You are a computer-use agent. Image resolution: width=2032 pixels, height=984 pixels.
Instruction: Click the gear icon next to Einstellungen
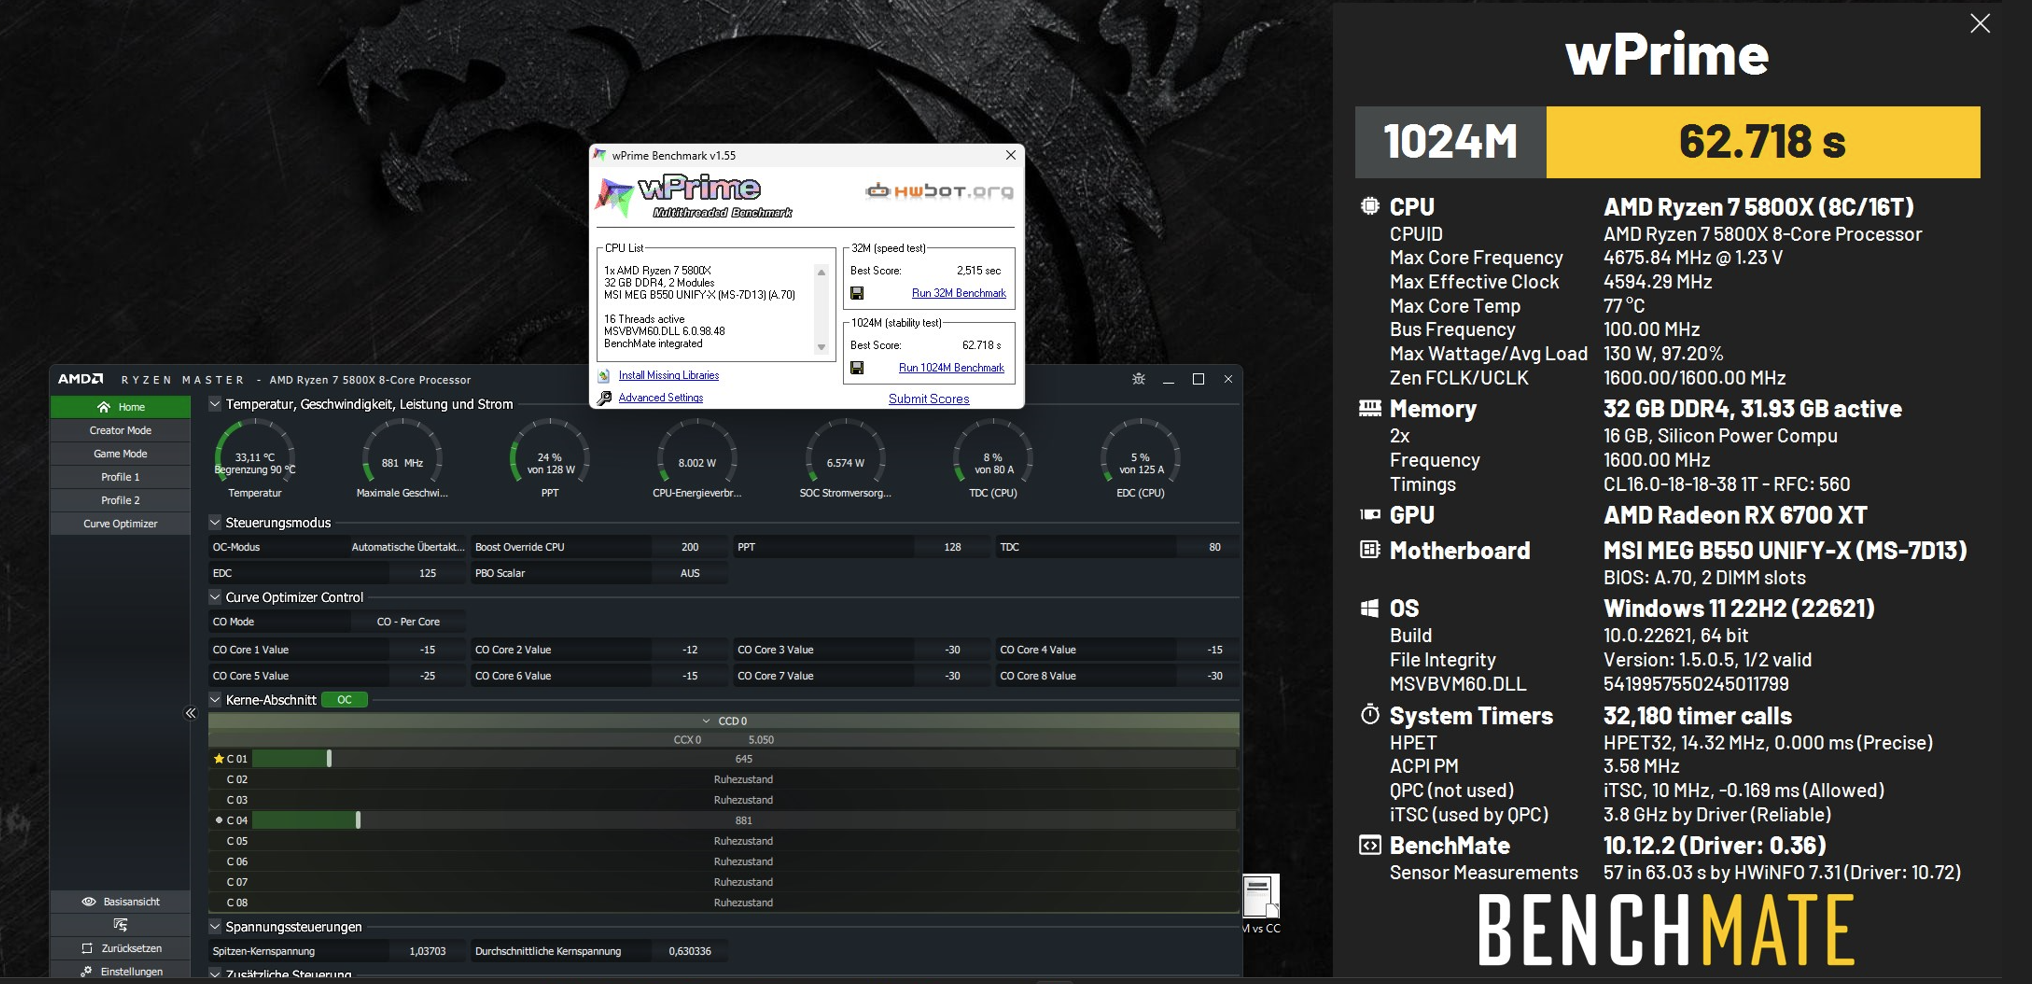pyautogui.click(x=87, y=971)
